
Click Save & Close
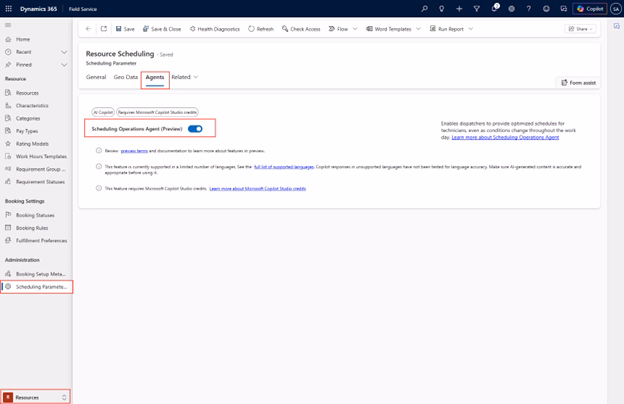tap(162, 29)
